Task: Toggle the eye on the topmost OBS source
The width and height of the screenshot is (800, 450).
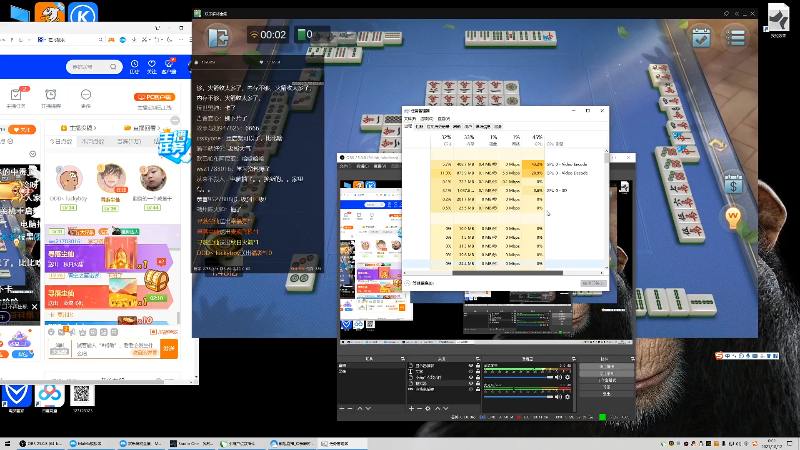Action: click(x=471, y=366)
